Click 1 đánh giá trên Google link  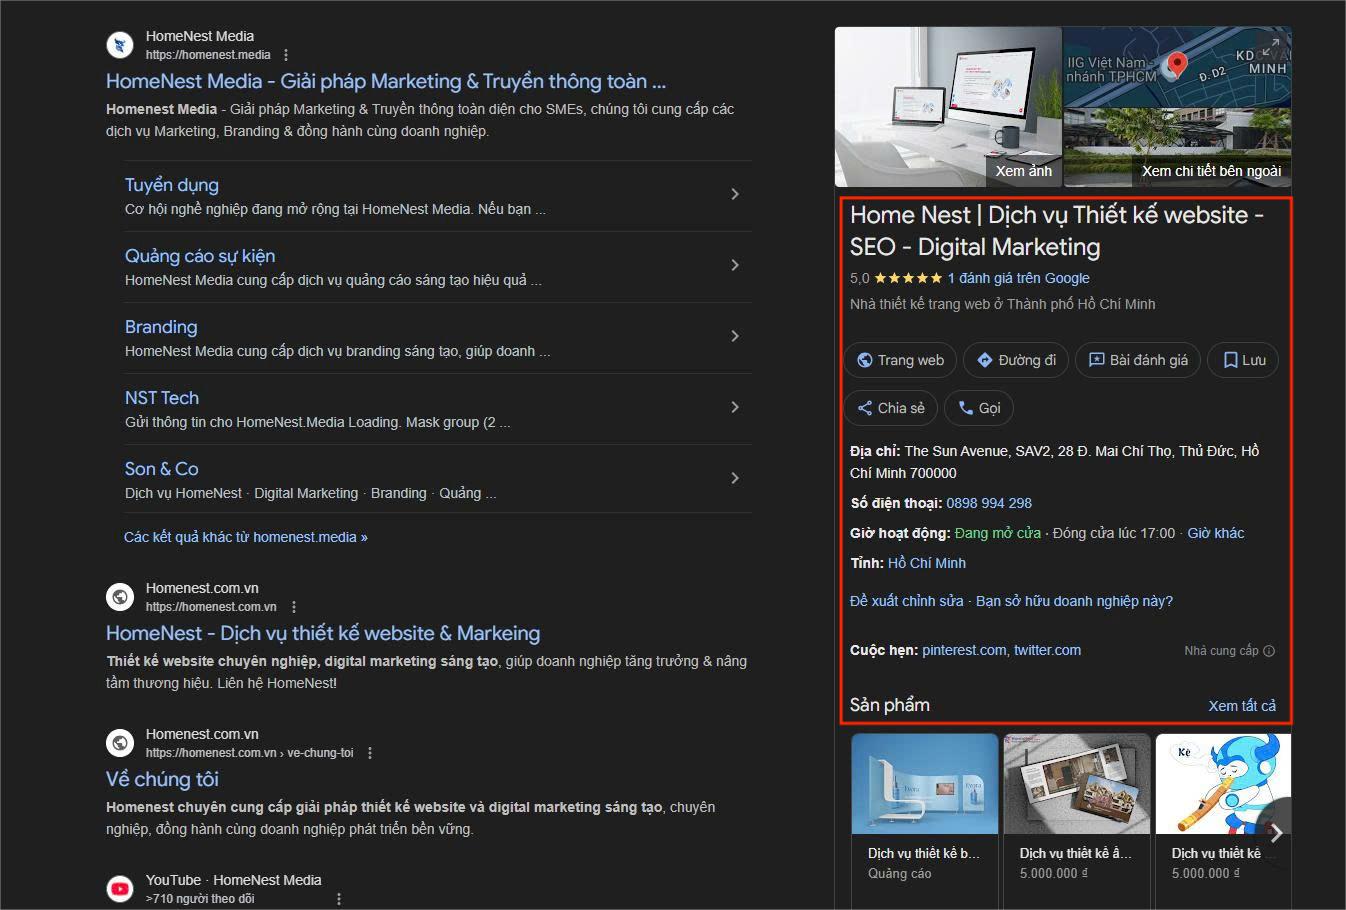tap(1018, 278)
